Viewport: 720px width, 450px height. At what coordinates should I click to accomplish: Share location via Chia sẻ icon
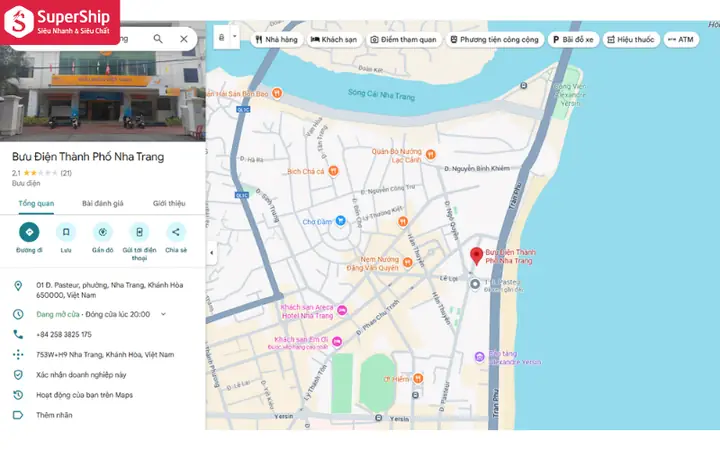(x=176, y=232)
